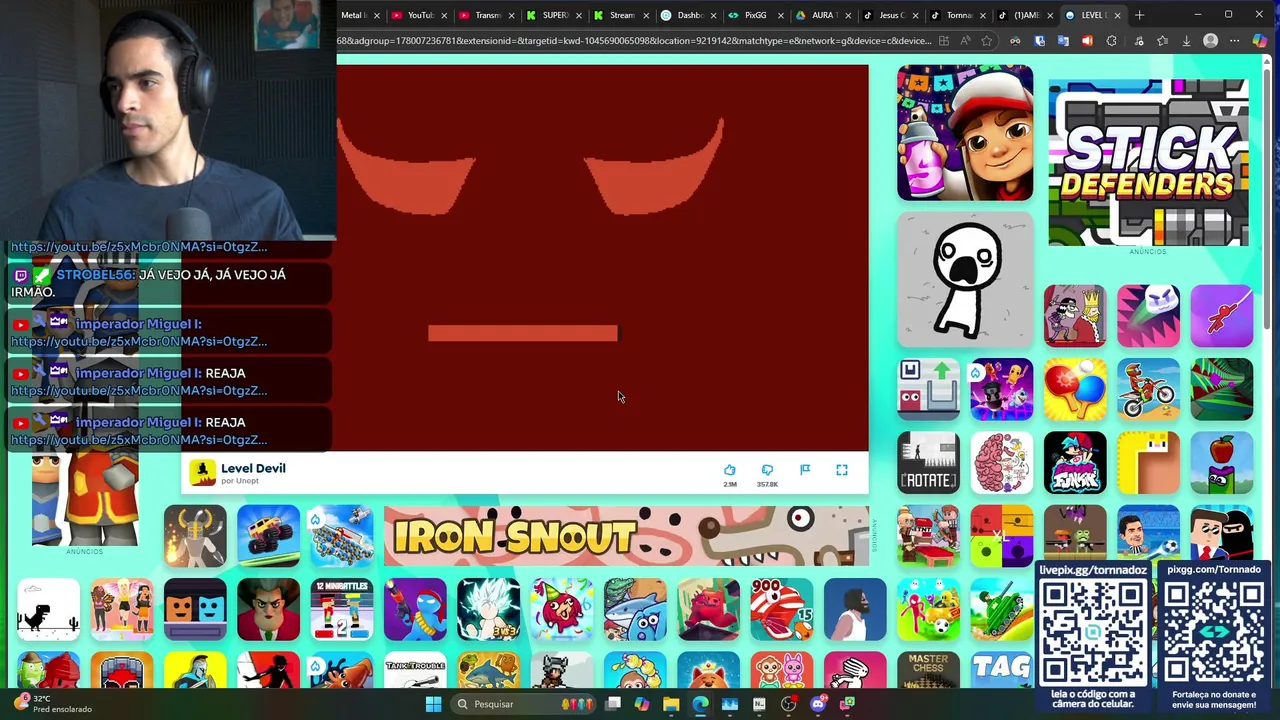Launch the Rotate game tile
1280x720 pixels.
tap(928, 463)
